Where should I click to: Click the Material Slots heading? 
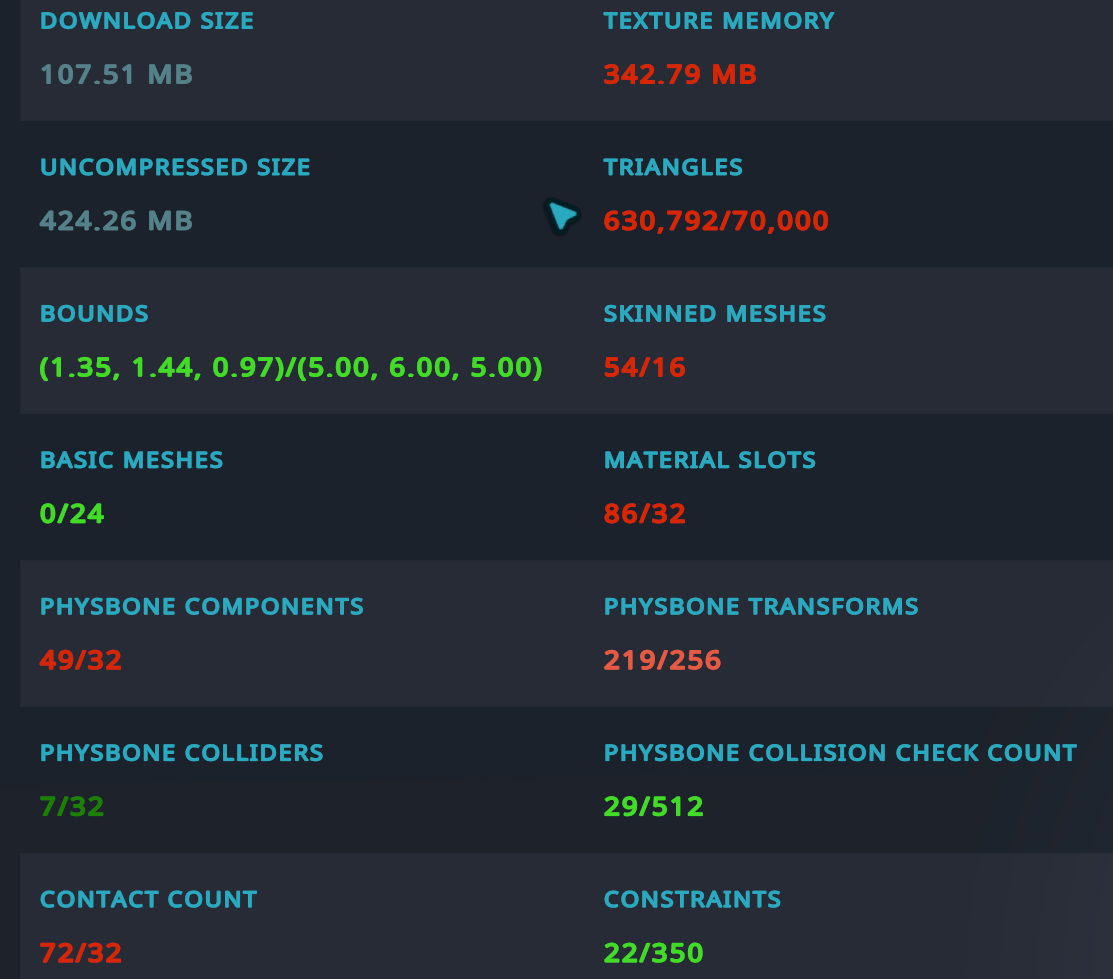[x=709, y=460]
